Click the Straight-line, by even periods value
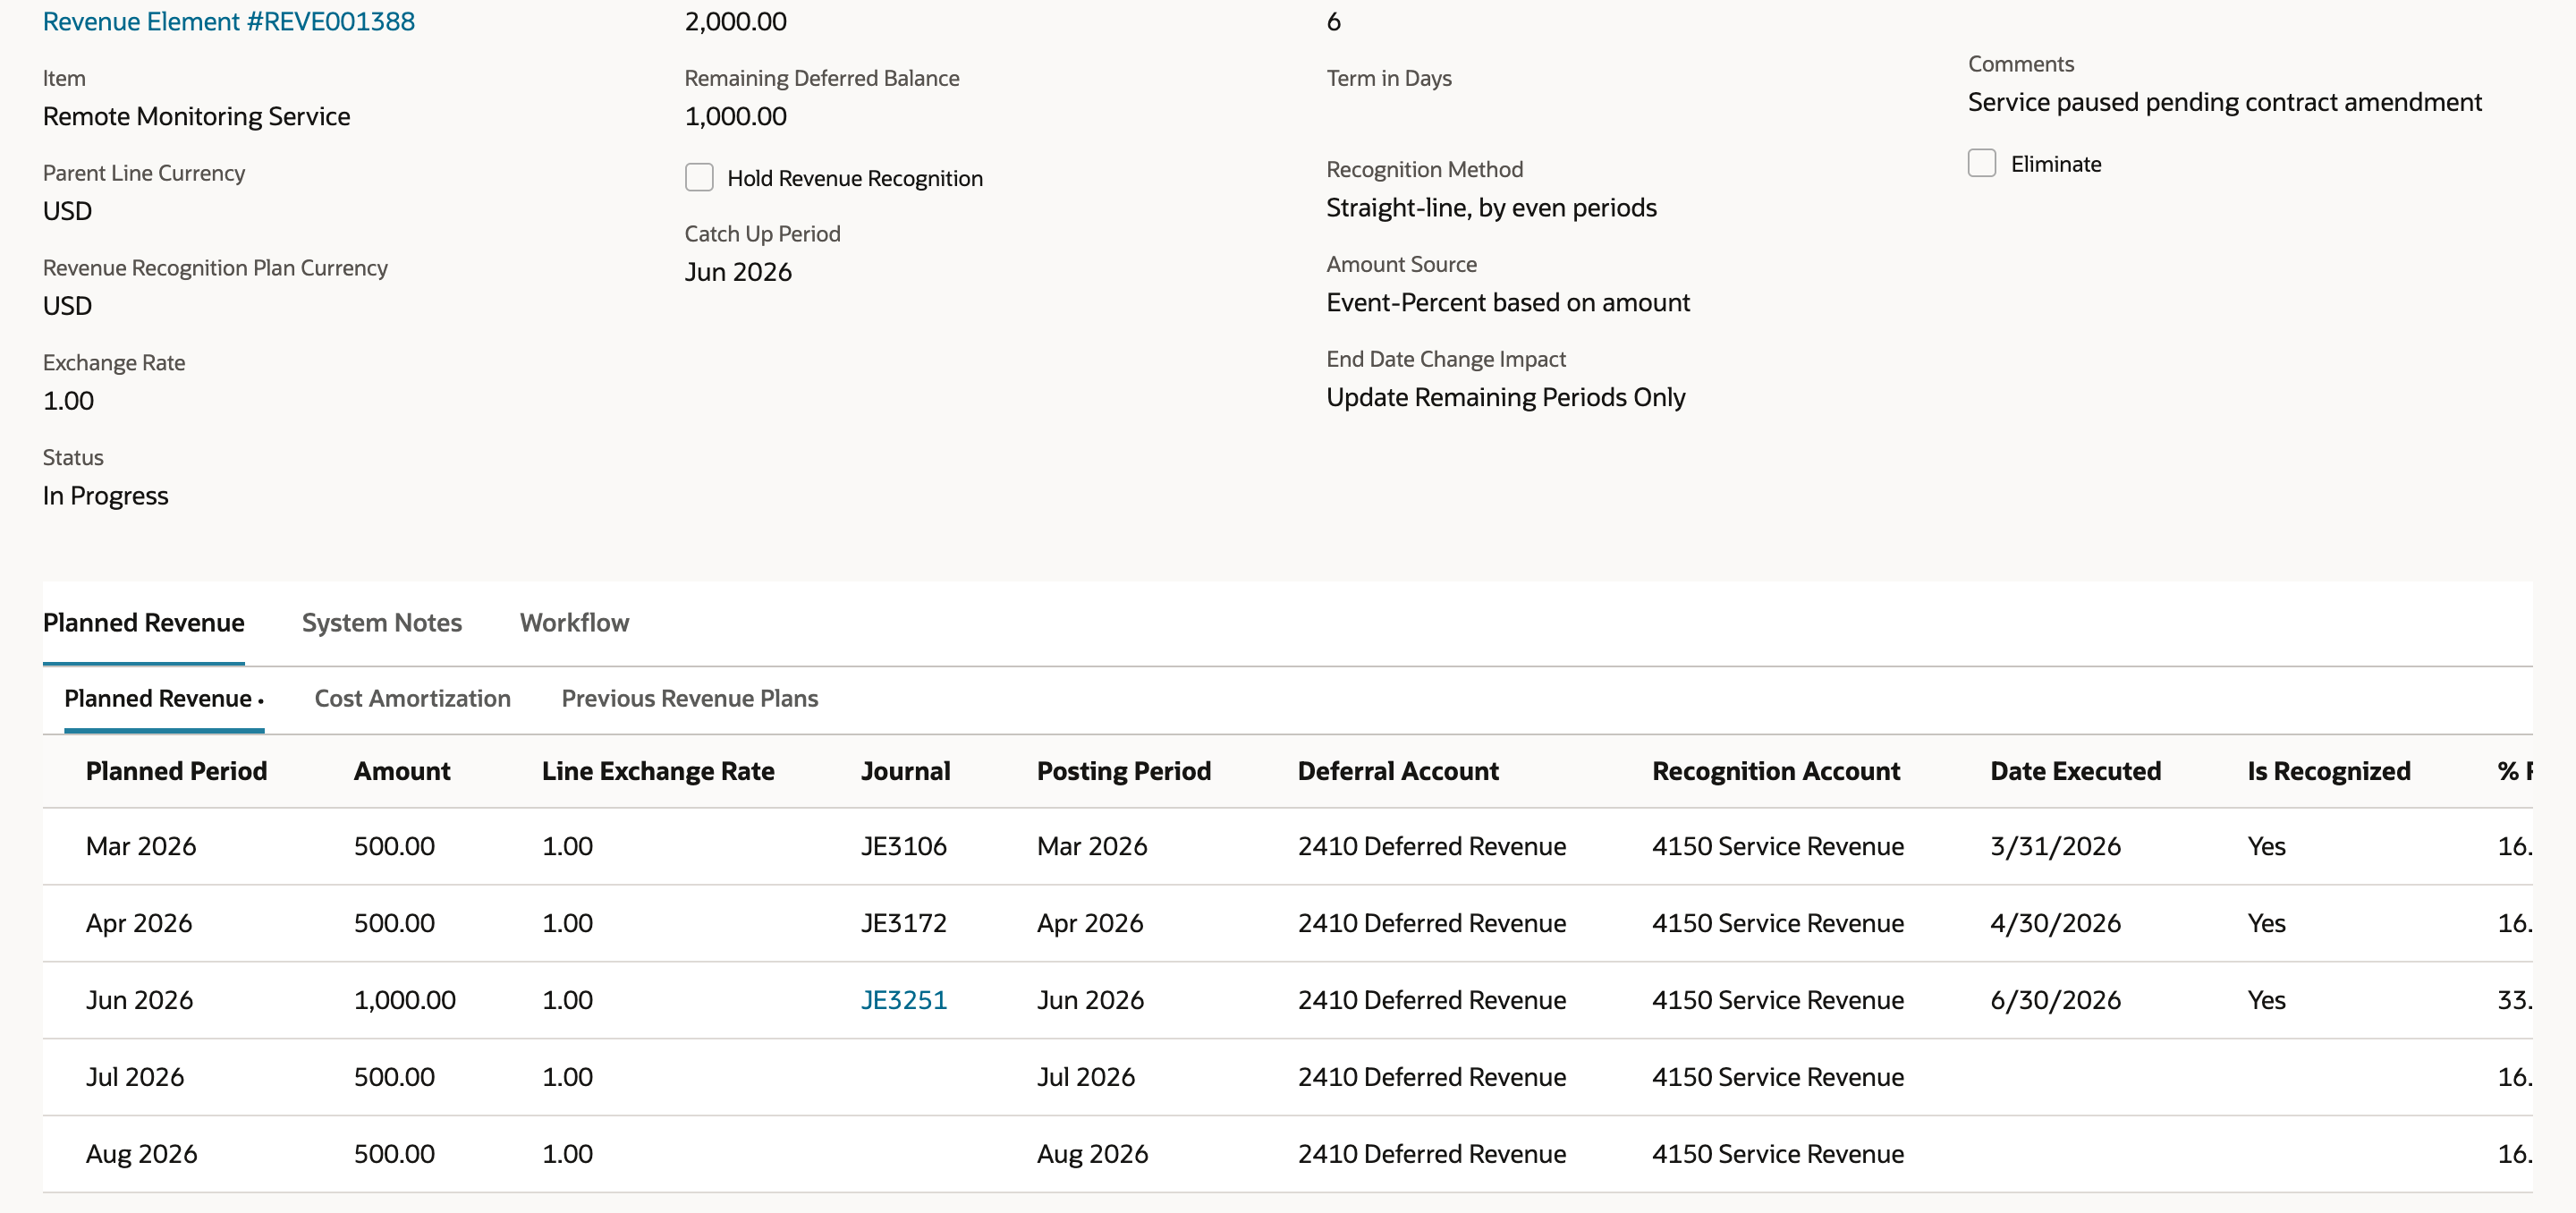The image size is (2576, 1213). [x=1491, y=207]
